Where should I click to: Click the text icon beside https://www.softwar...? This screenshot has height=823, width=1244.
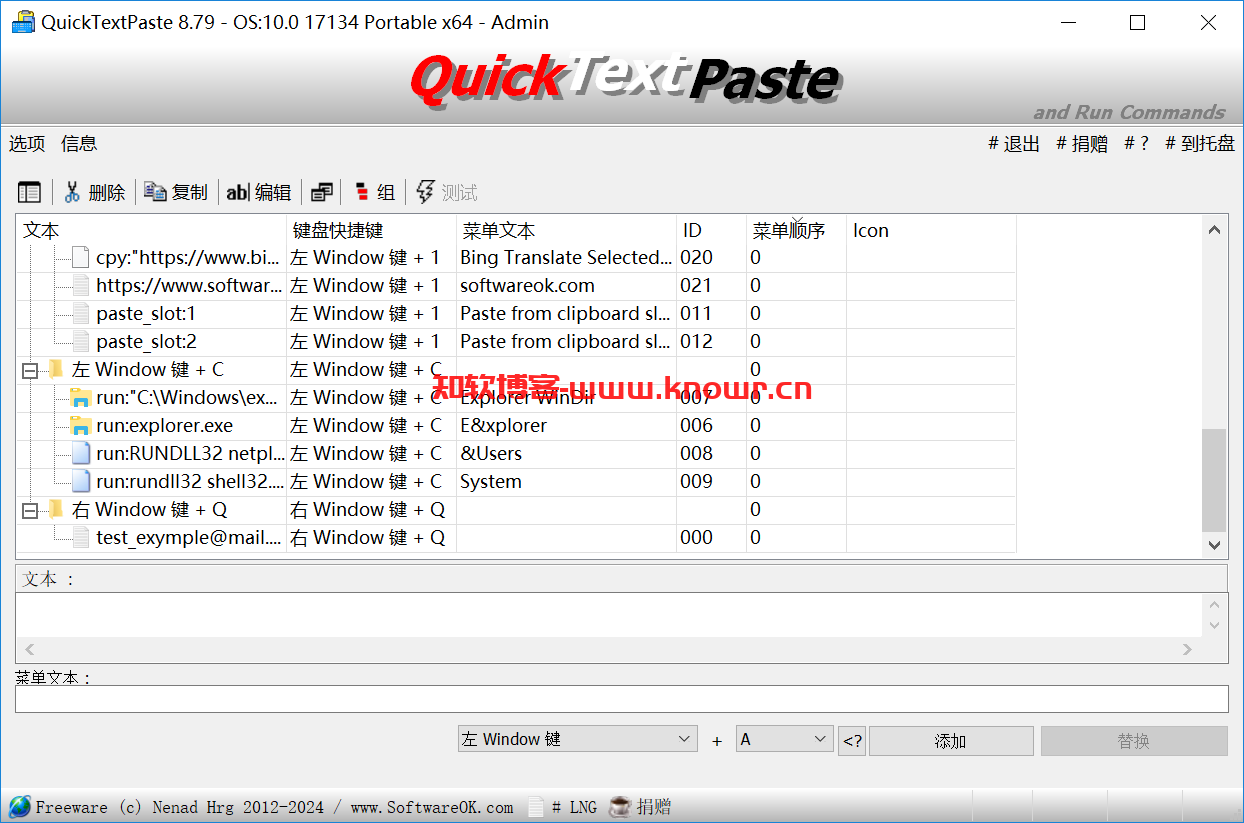pyautogui.click(x=81, y=285)
